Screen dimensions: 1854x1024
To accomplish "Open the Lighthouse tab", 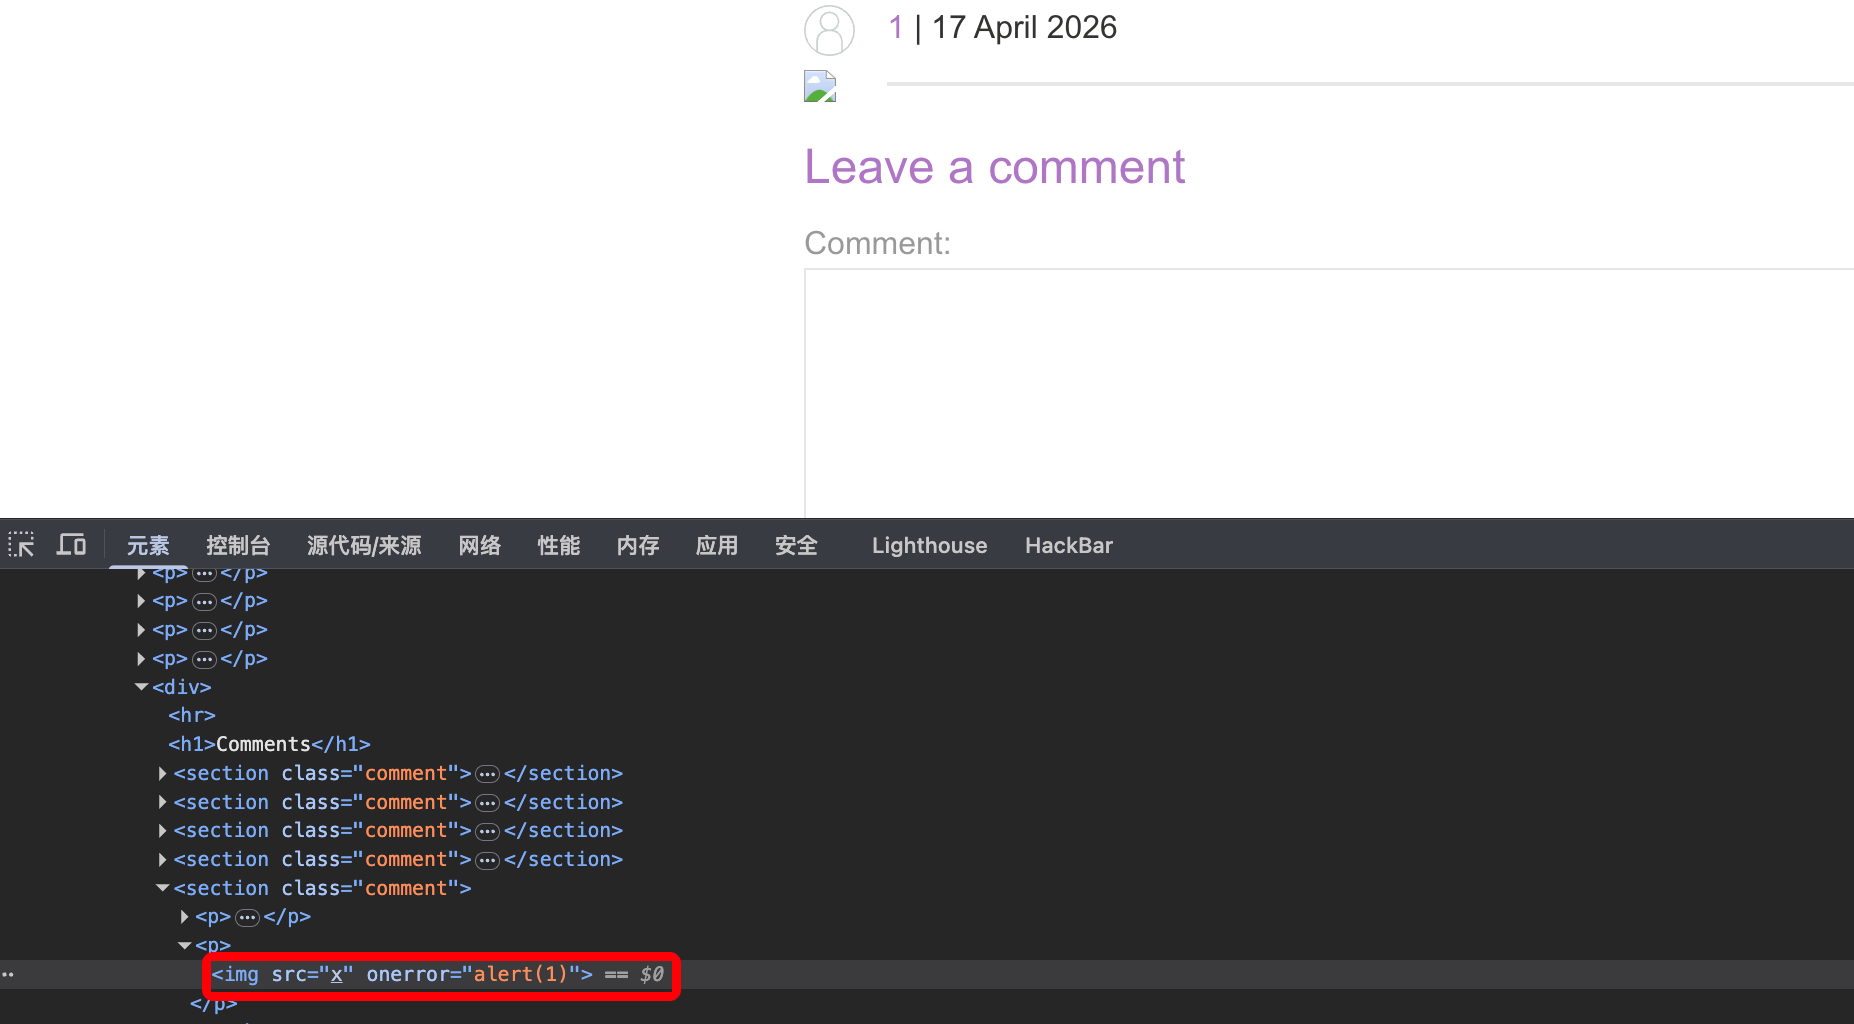I will point(929,545).
